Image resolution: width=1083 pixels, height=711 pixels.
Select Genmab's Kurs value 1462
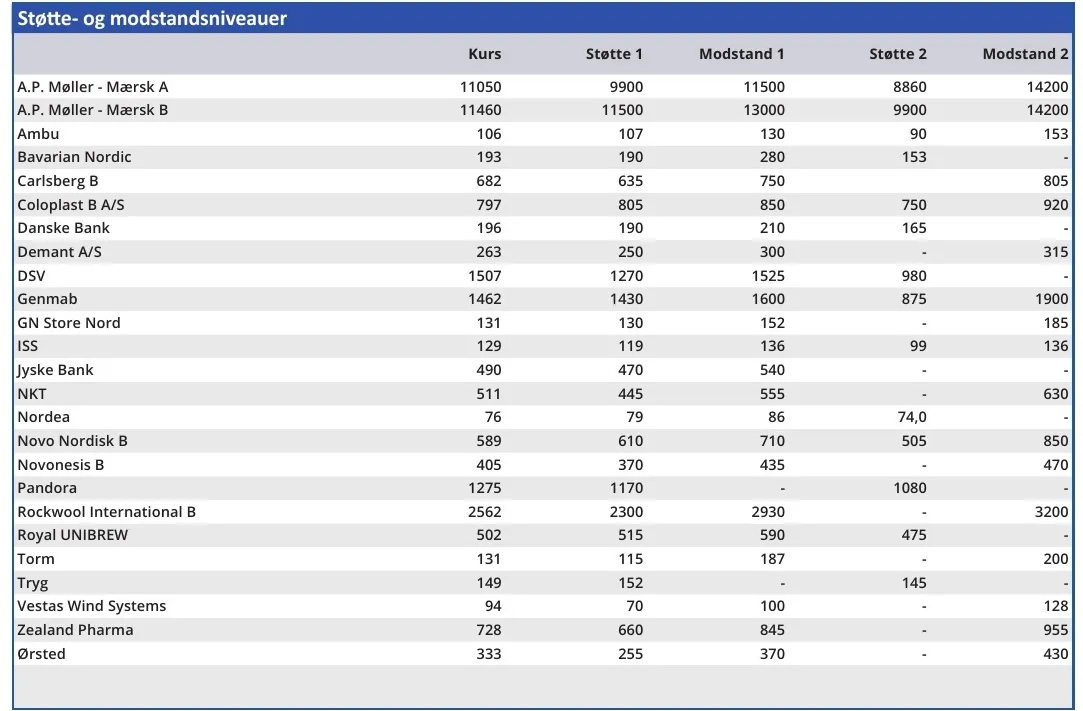point(481,299)
